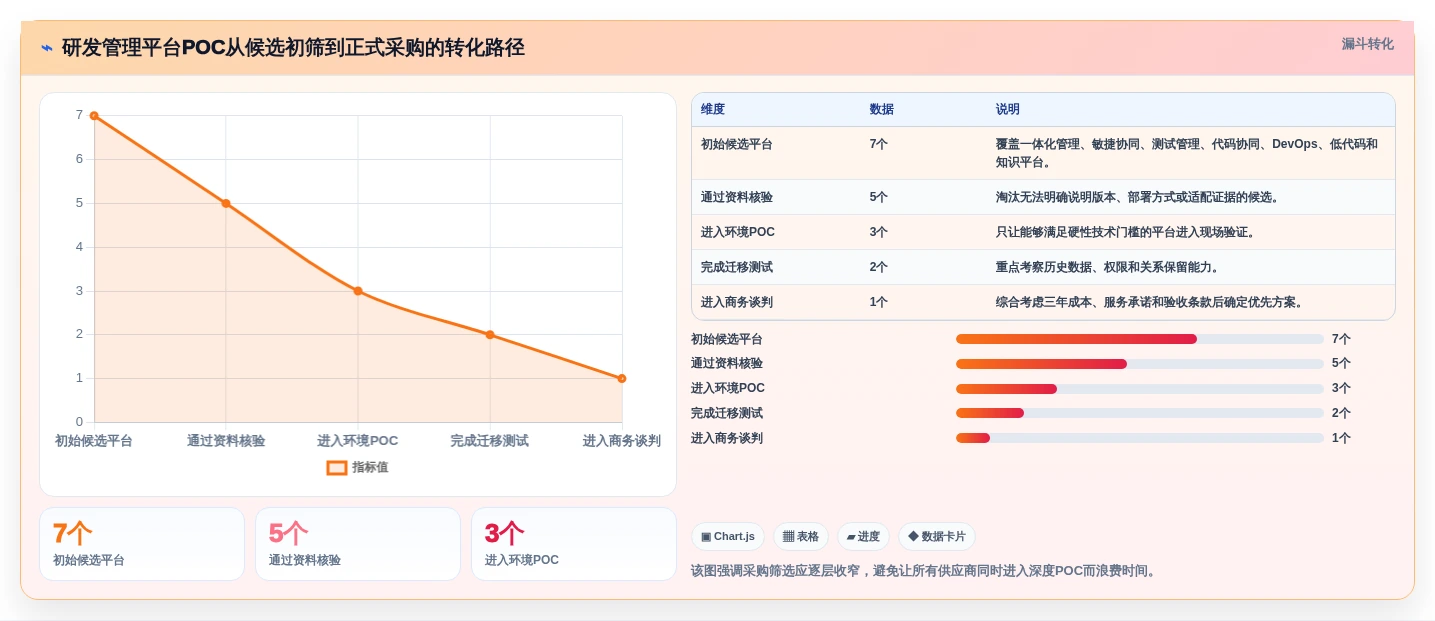Viewport: 1435px width, 621px height.
Task: Toggle the 指标值 chart legend item
Action: tap(357, 467)
